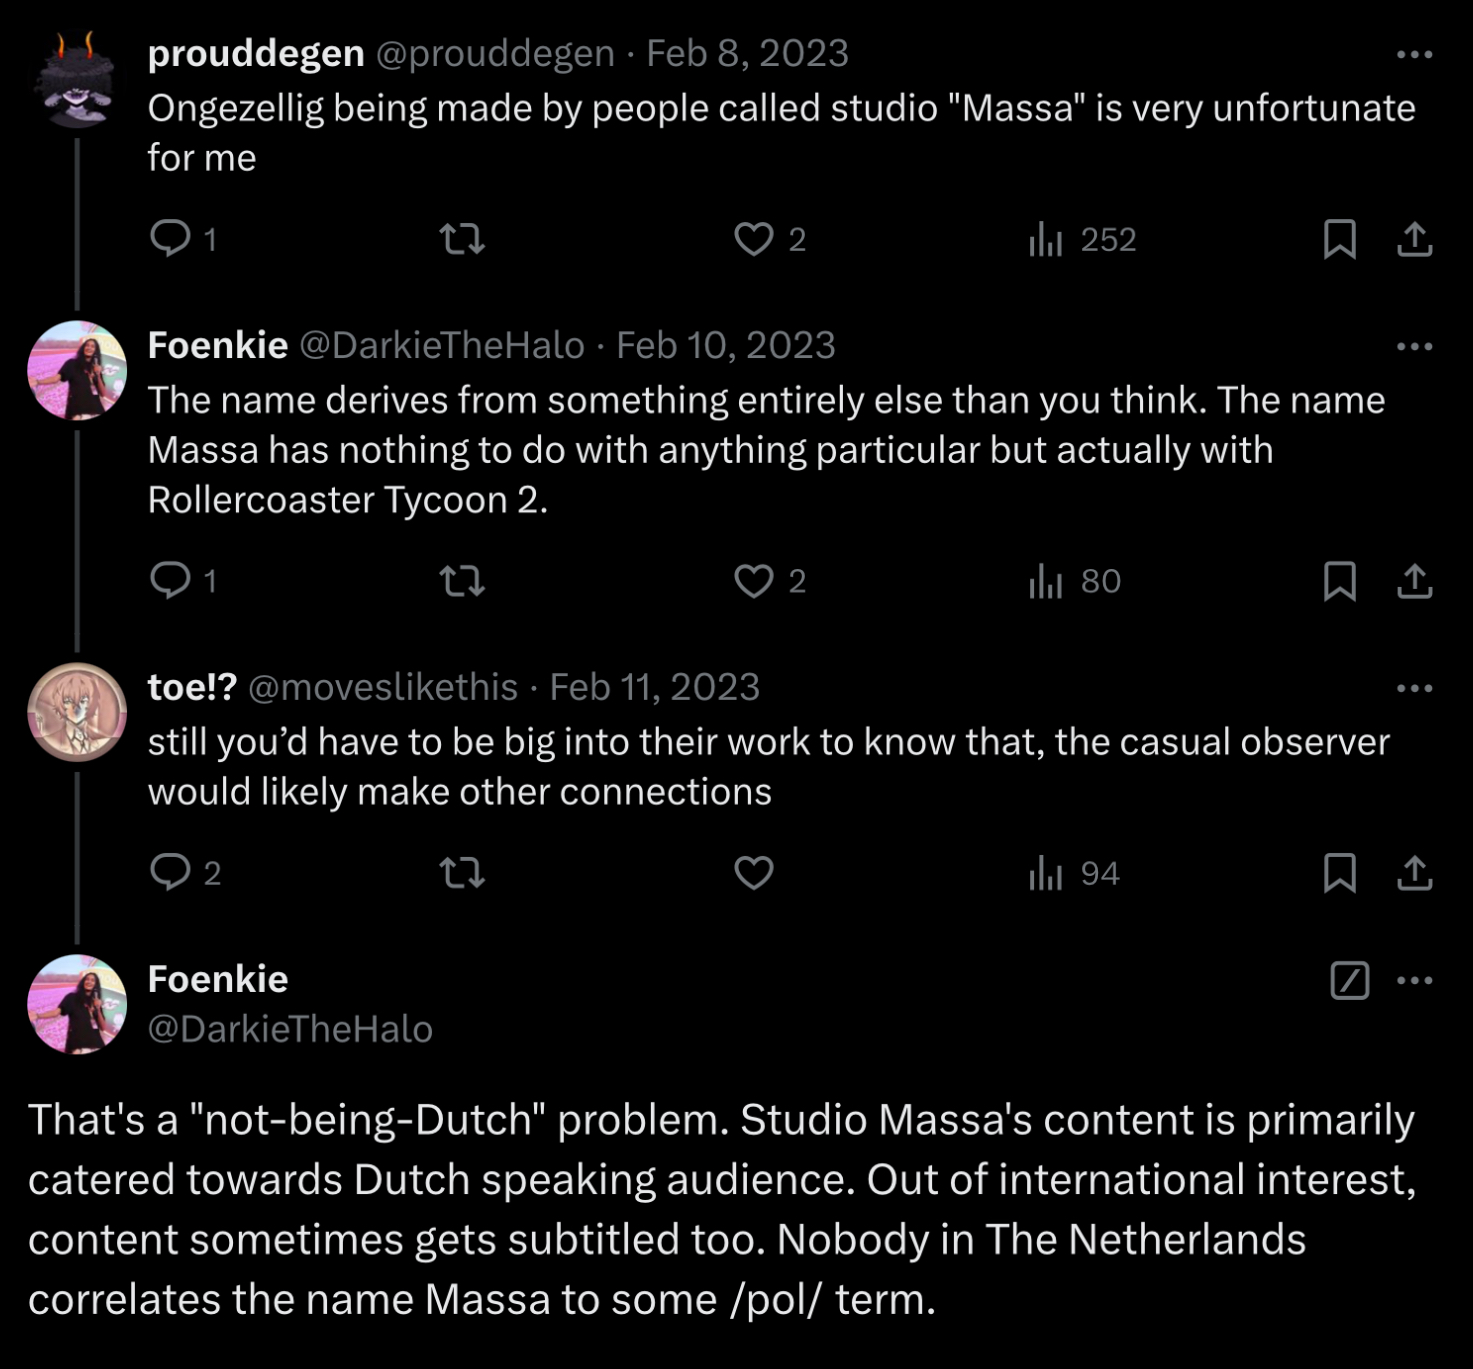Screen dimensions: 1473x1369
Task: Open the Feb 8, 2023 tweet timestamp
Action: 747,54
